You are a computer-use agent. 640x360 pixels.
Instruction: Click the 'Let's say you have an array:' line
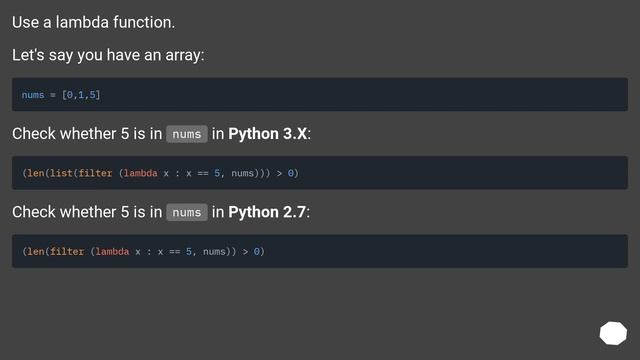108,55
